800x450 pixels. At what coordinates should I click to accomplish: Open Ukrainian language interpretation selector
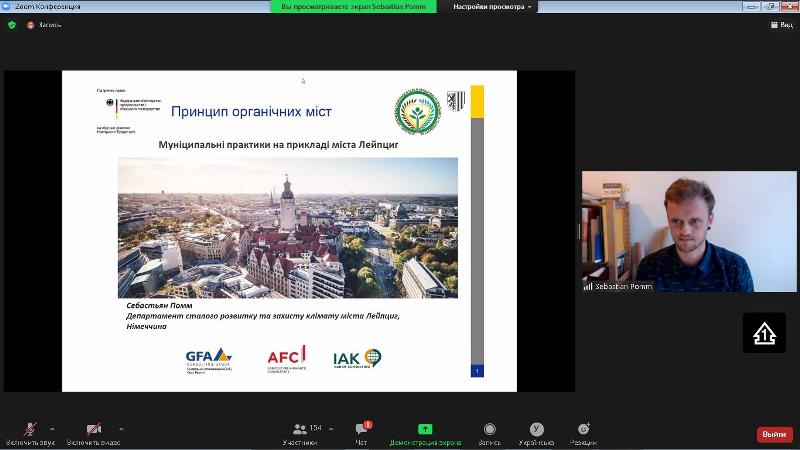point(537,433)
